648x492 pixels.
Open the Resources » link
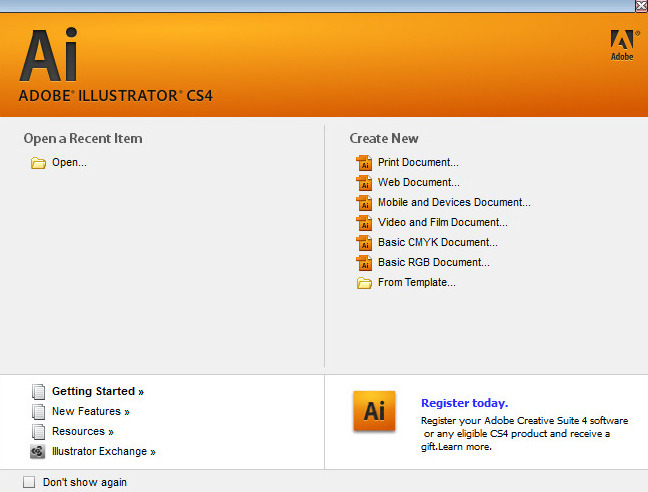click(83, 431)
